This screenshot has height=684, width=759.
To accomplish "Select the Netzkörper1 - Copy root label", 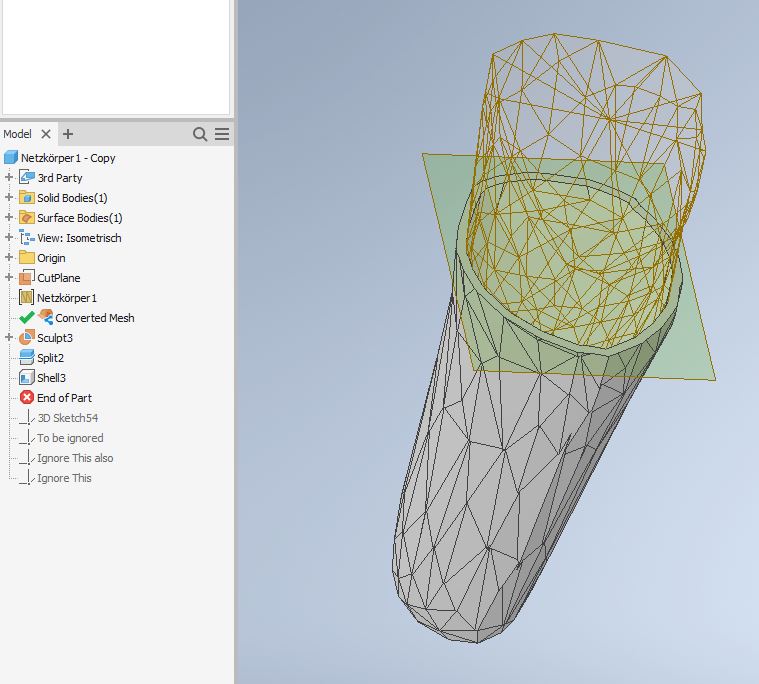I will coord(68,158).
